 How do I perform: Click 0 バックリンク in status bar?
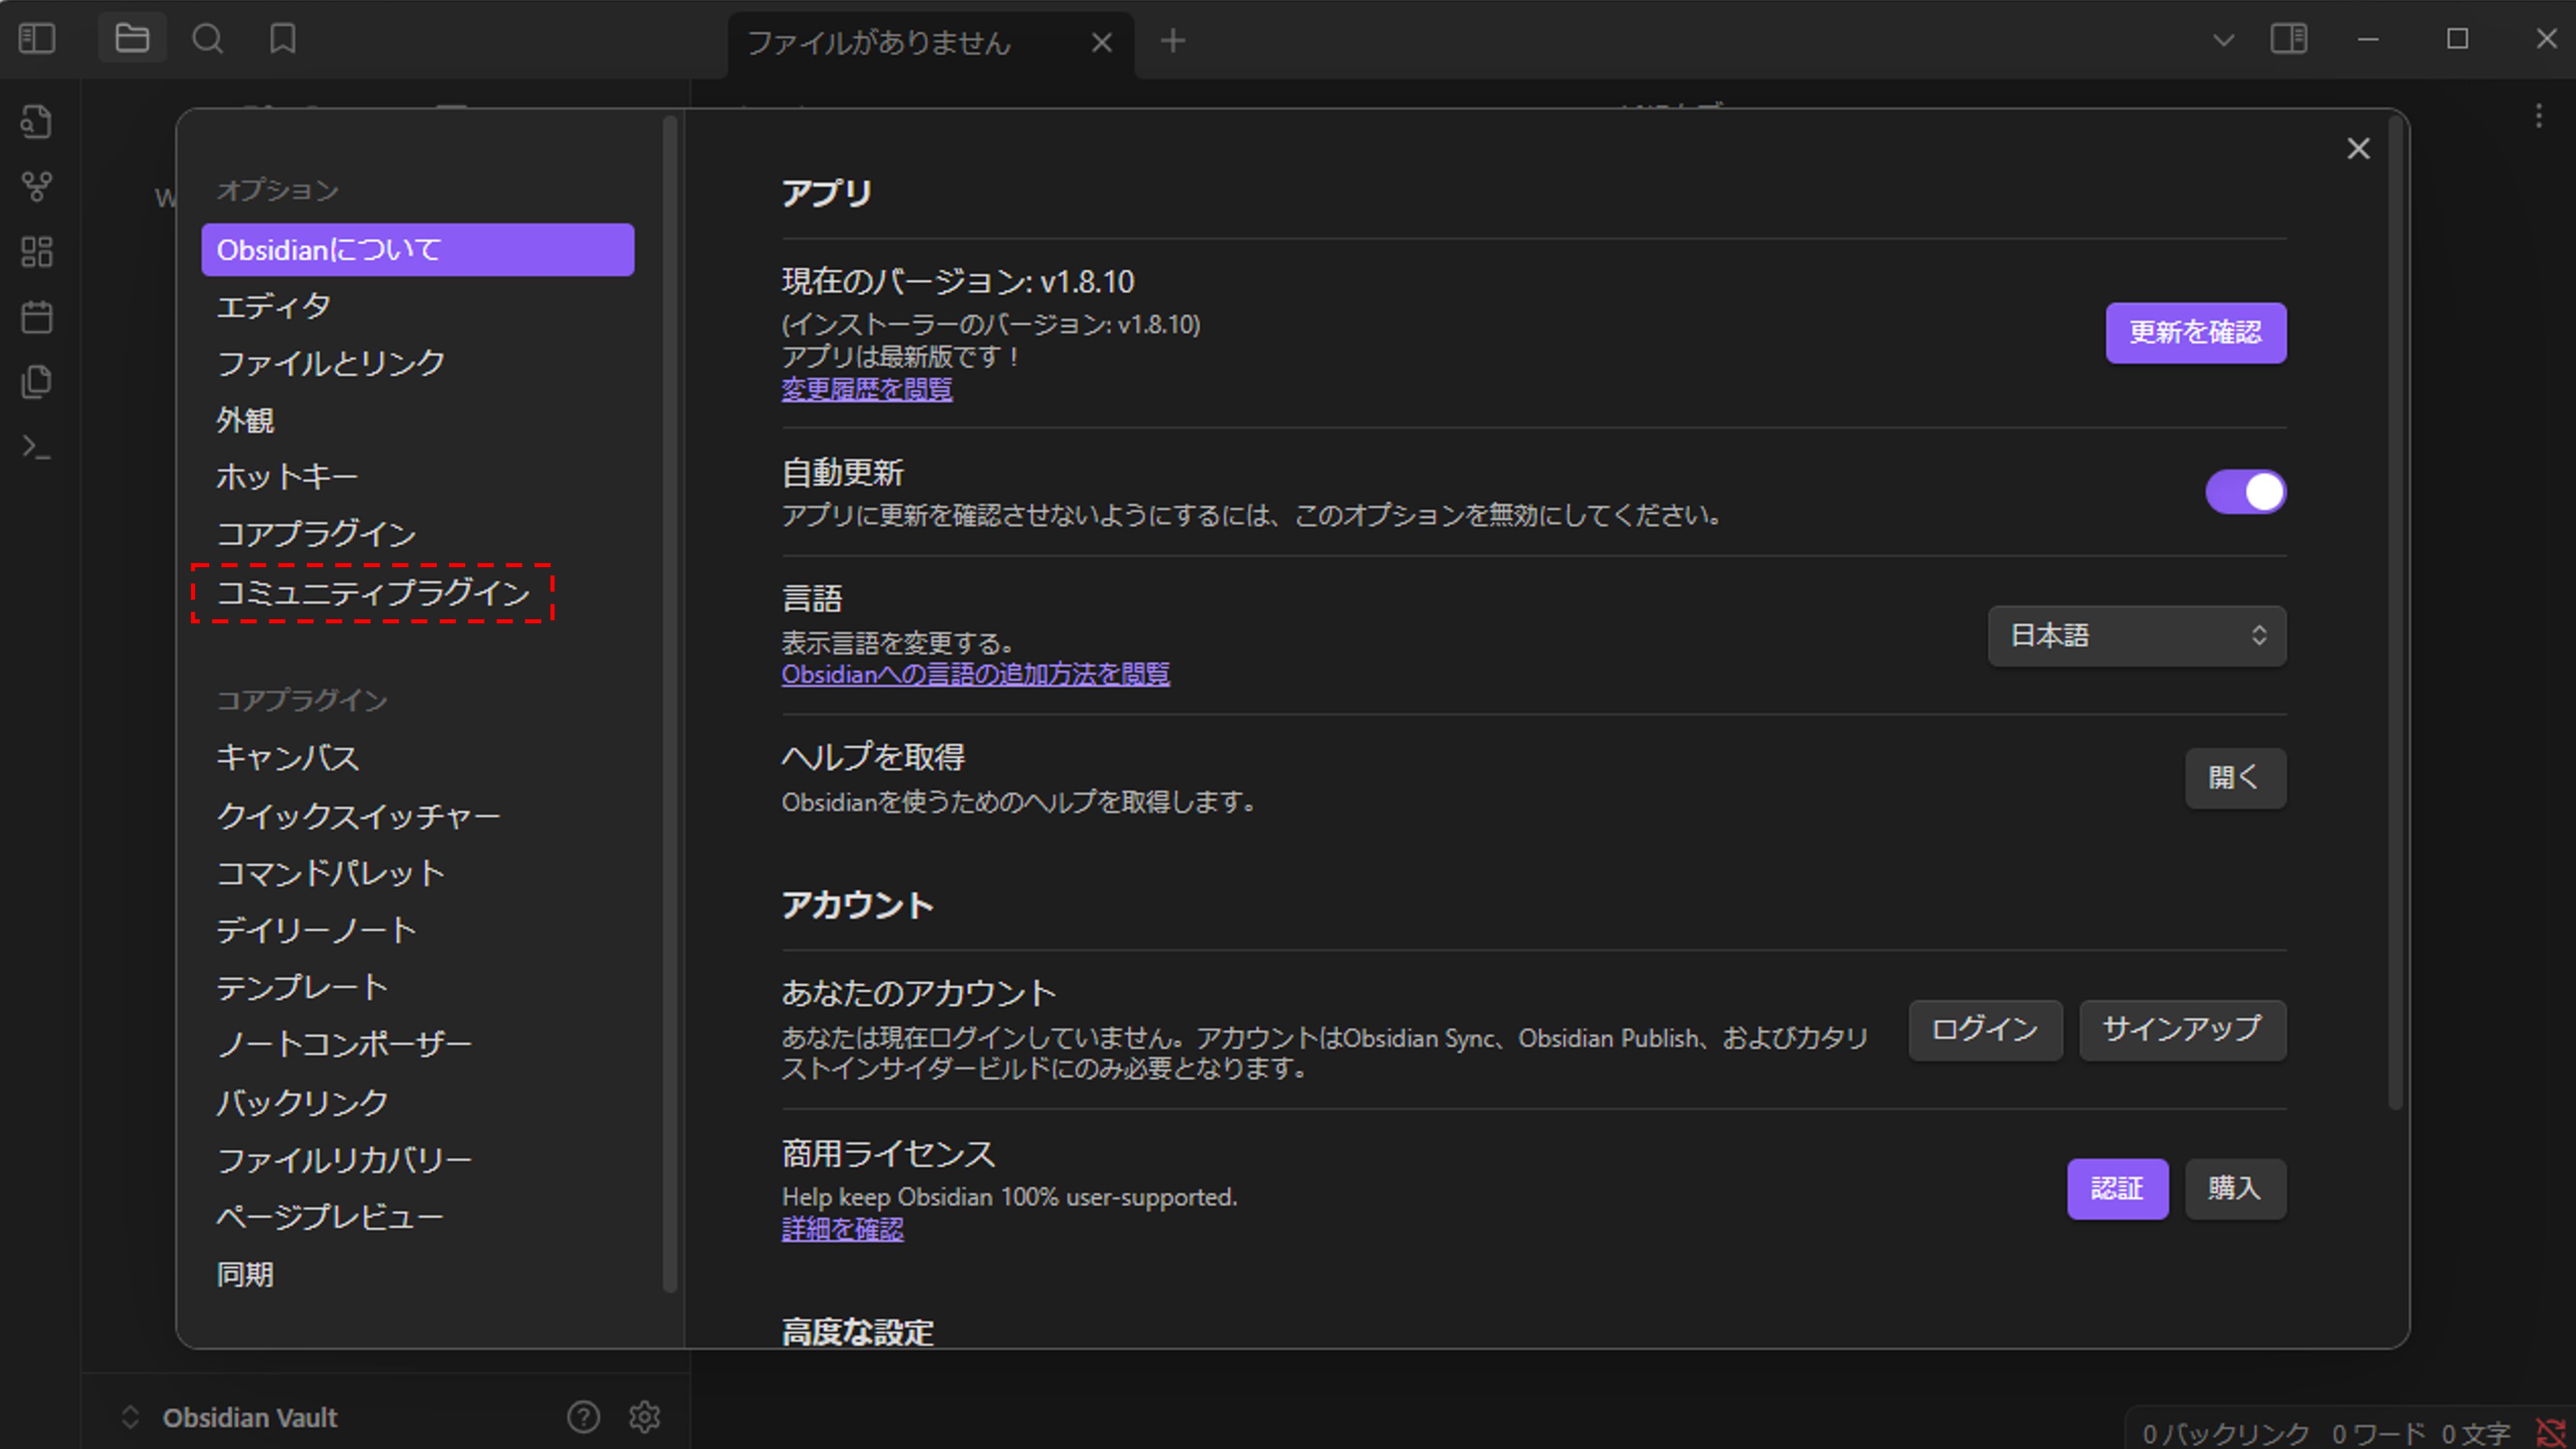(2225, 1434)
